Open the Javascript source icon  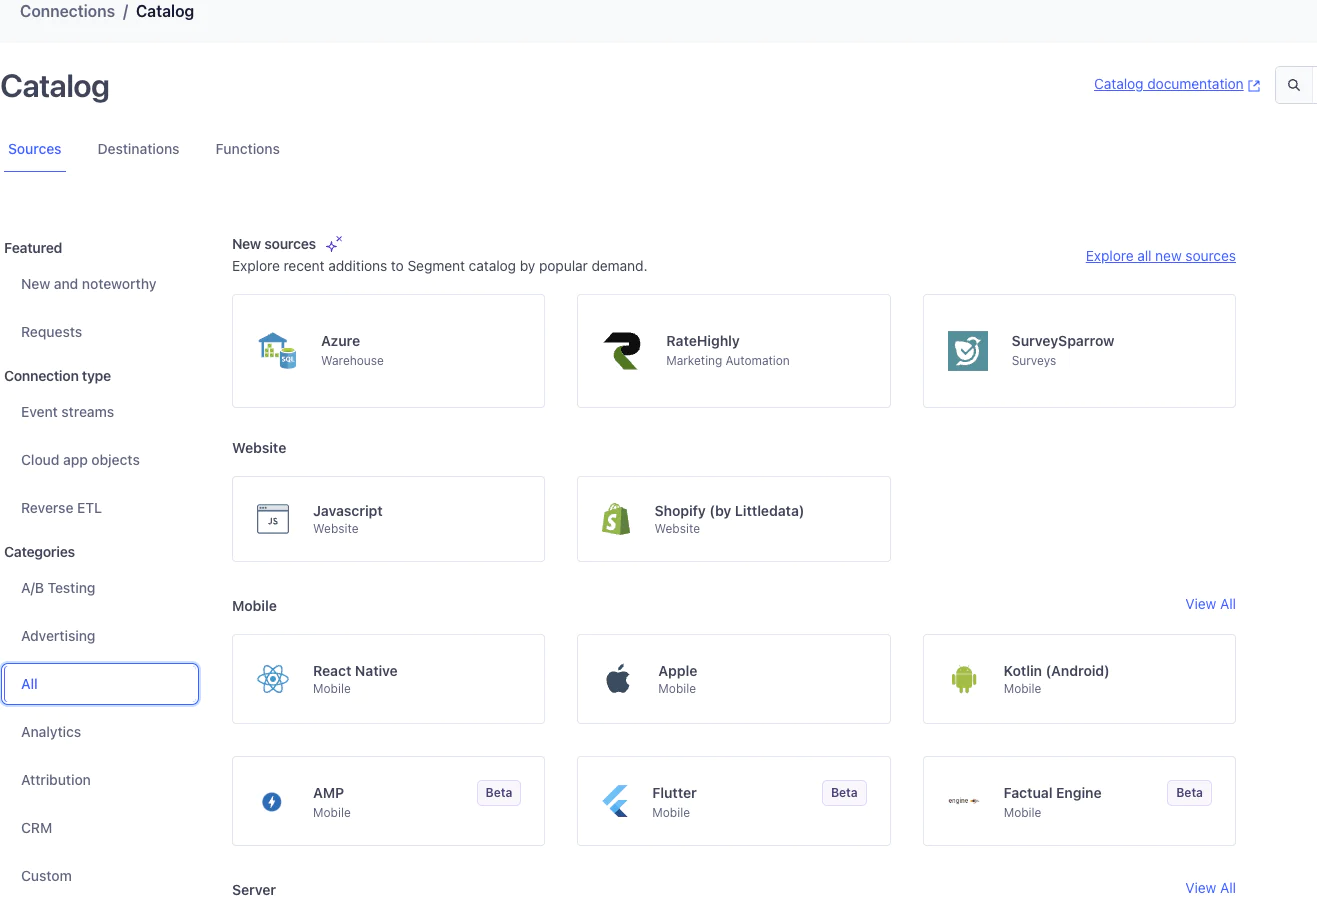pos(272,519)
